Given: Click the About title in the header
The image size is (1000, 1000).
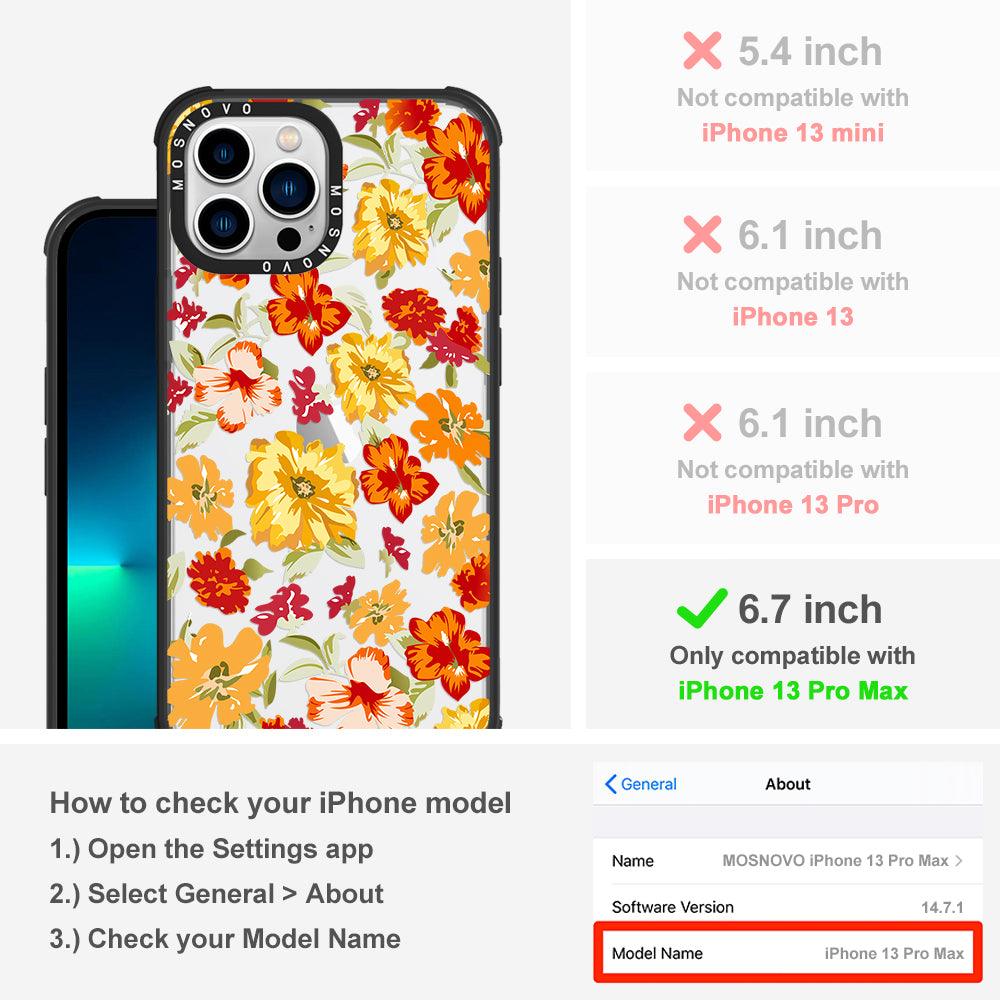Looking at the screenshot, I should pos(788,784).
